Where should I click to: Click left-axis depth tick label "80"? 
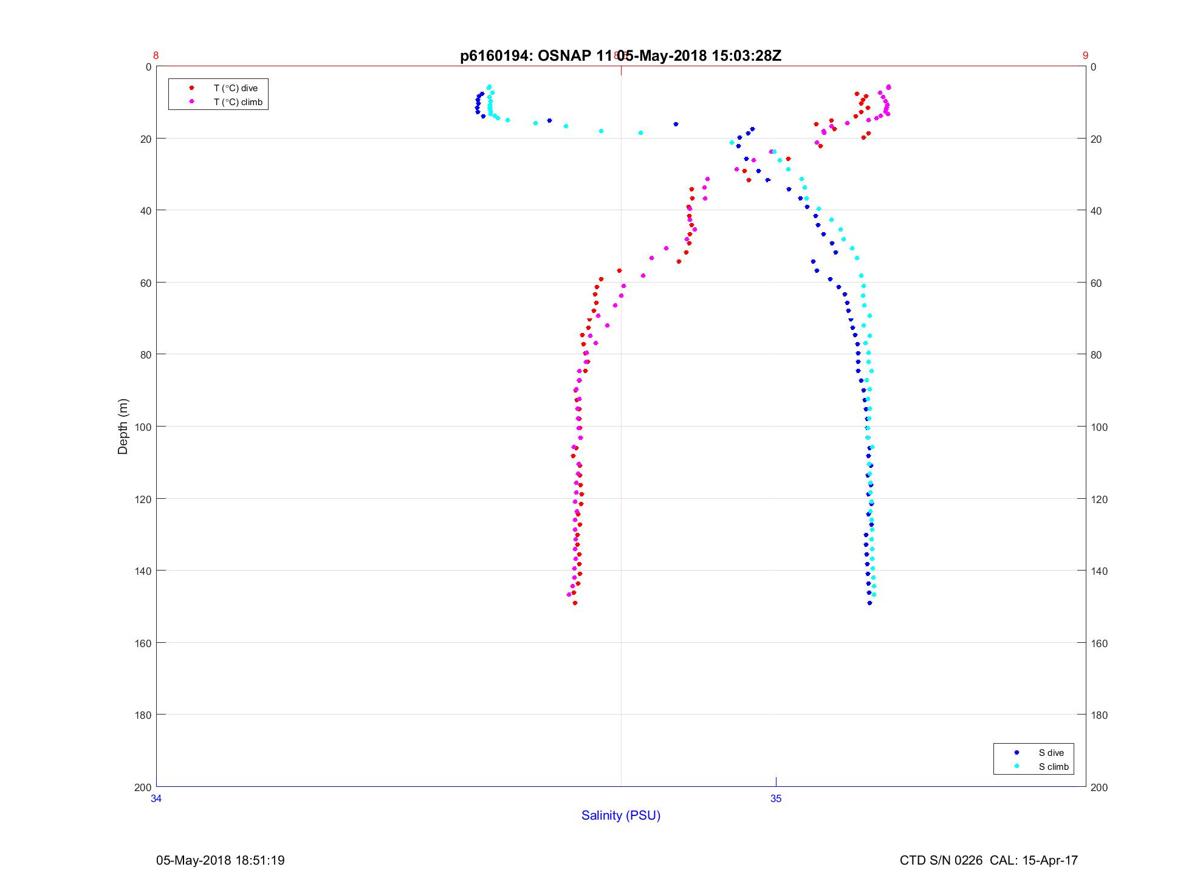point(145,355)
